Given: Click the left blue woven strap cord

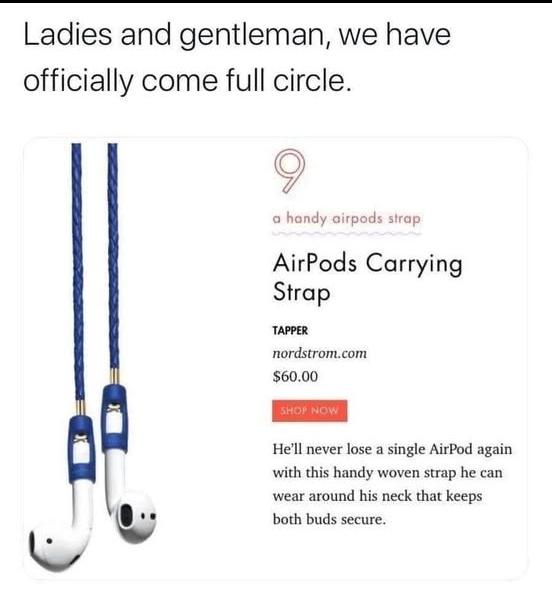Looking at the screenshot, I should 78,271.
